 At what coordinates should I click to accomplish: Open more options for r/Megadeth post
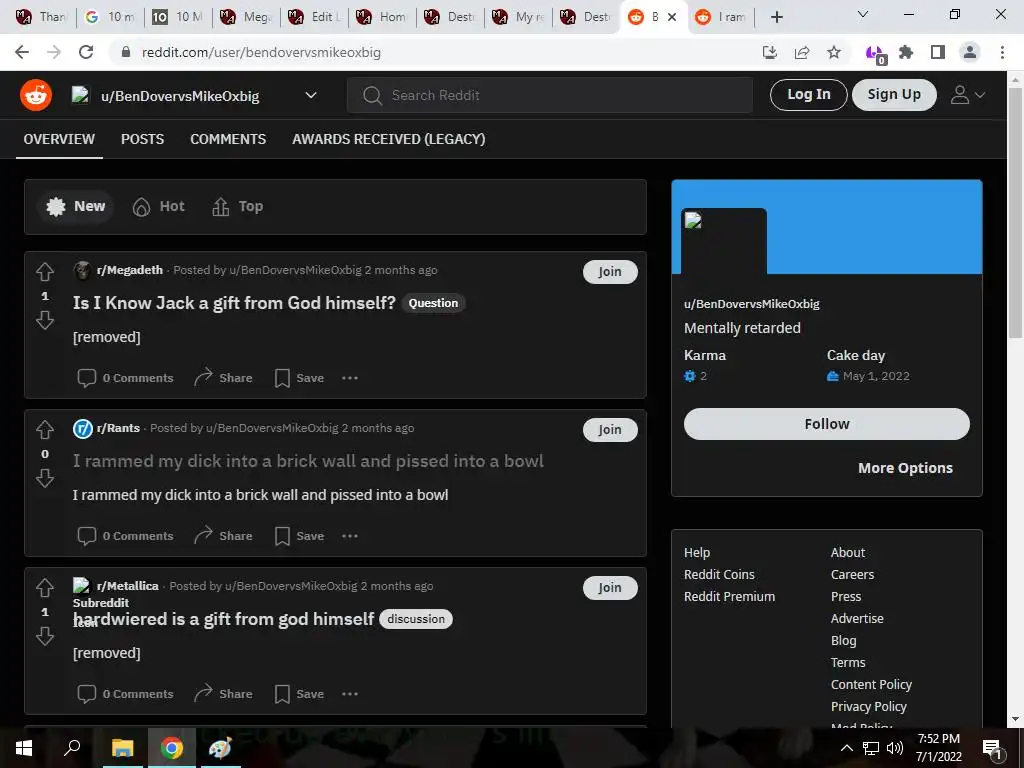[350, 378]
